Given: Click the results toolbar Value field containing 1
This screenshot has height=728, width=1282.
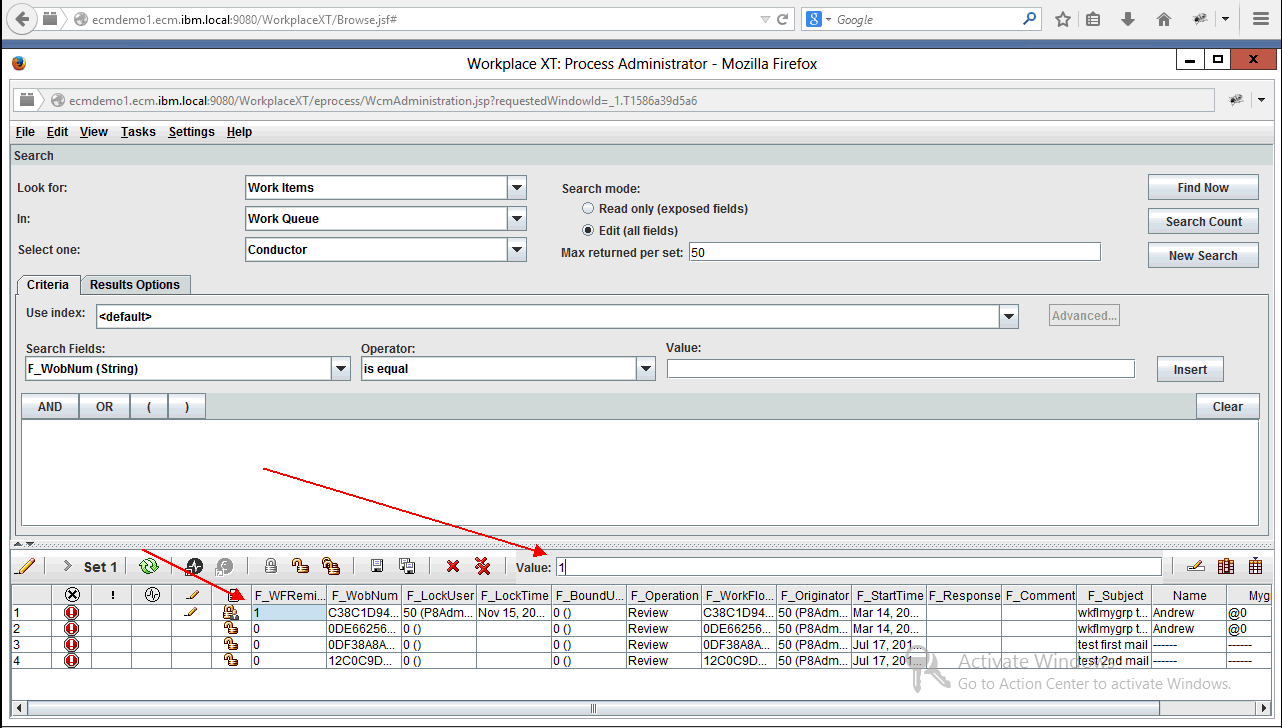Looking at the screenshot, I should click(859, 567).
